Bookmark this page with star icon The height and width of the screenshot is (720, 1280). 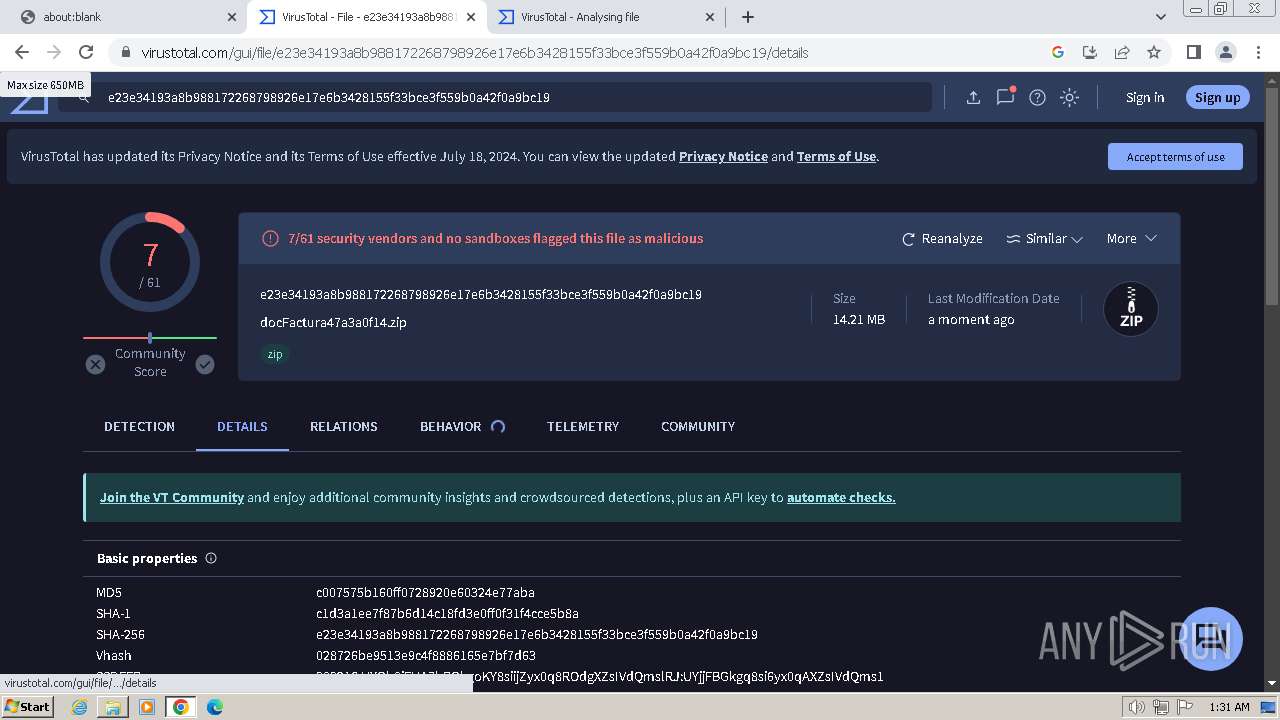tap(1154, 52)
